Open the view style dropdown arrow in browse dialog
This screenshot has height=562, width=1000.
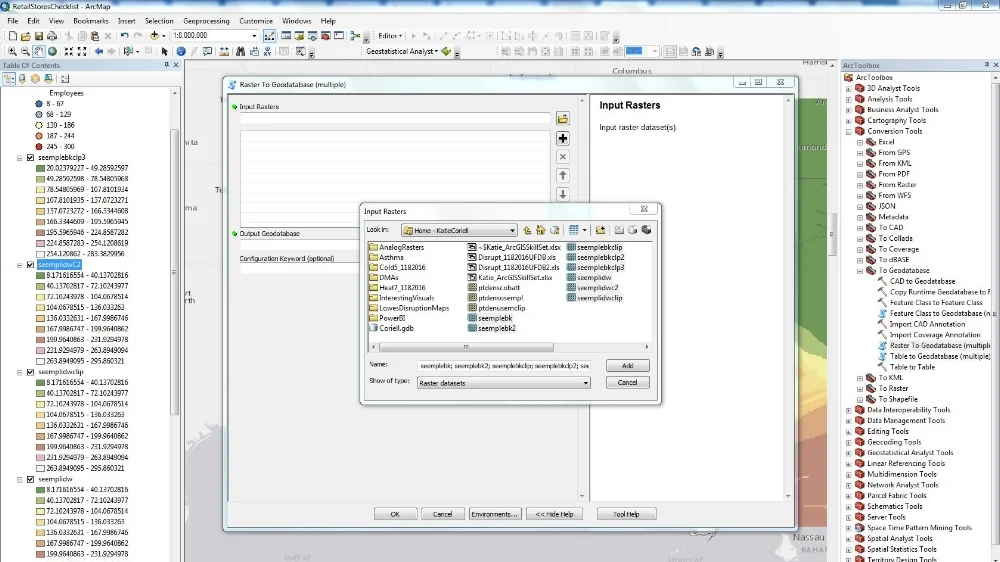(x=584, y=230)
